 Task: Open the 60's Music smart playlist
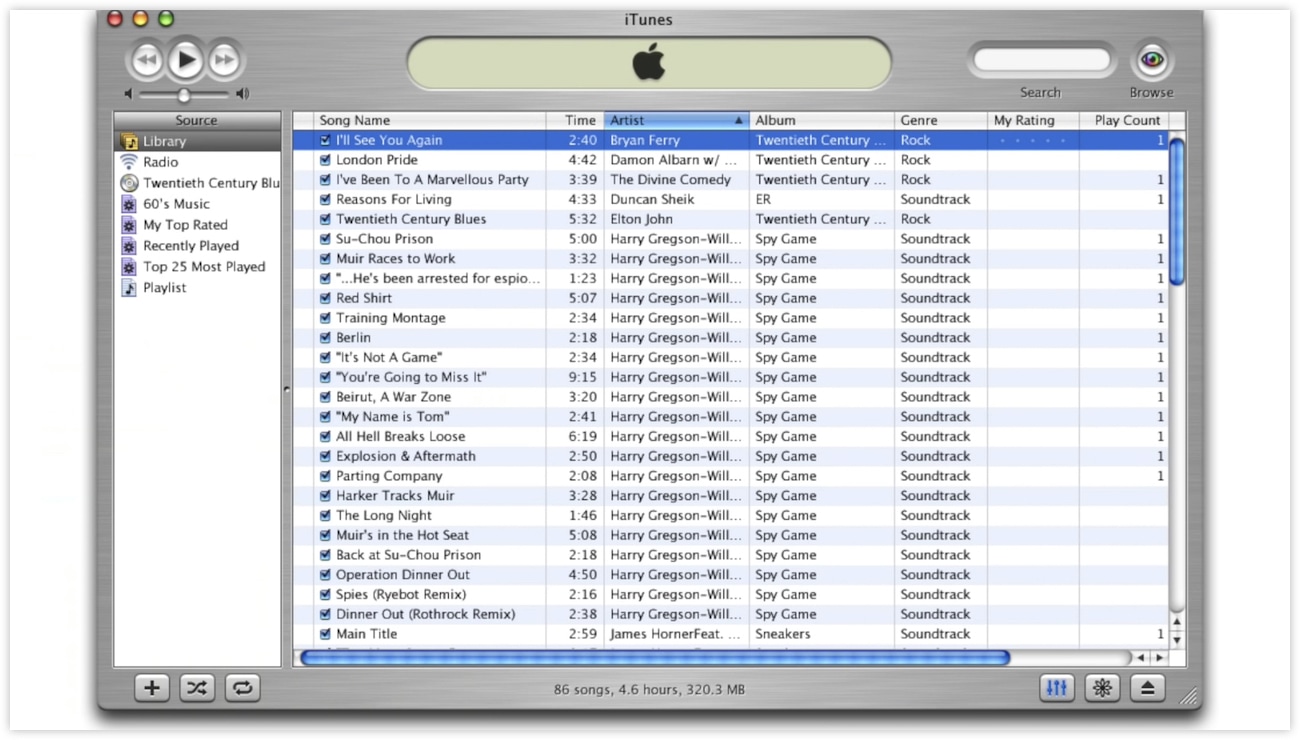(x=197, y=204)
